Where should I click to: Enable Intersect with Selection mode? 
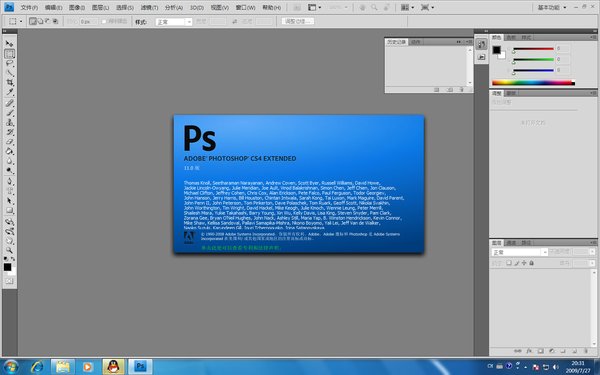[x=55, y=21]
